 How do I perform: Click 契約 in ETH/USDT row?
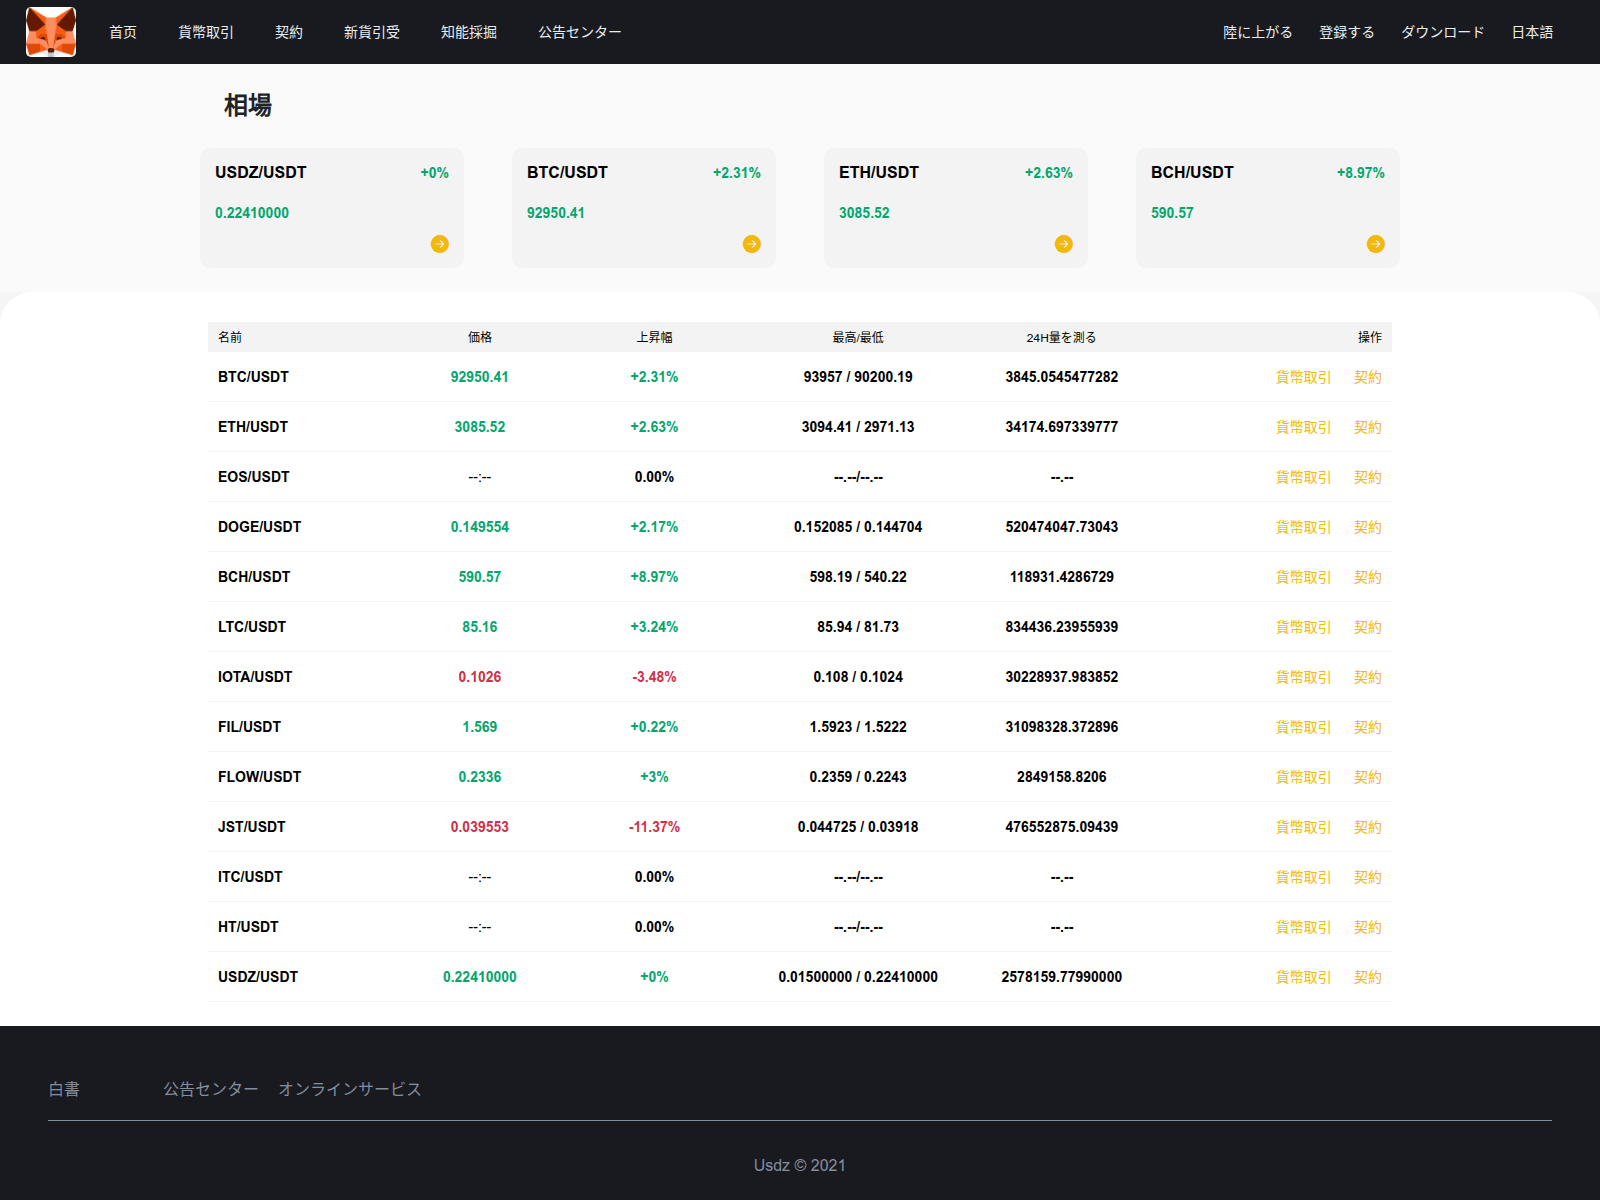[x=1368, y=427]
